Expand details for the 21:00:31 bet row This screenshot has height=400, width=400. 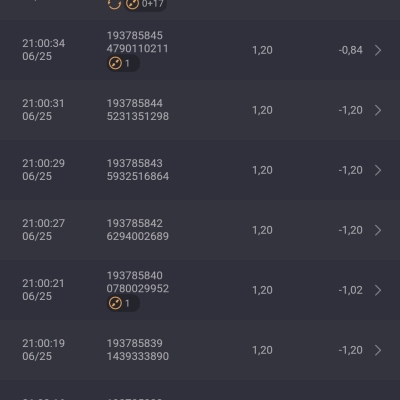(x=378, y=110)
